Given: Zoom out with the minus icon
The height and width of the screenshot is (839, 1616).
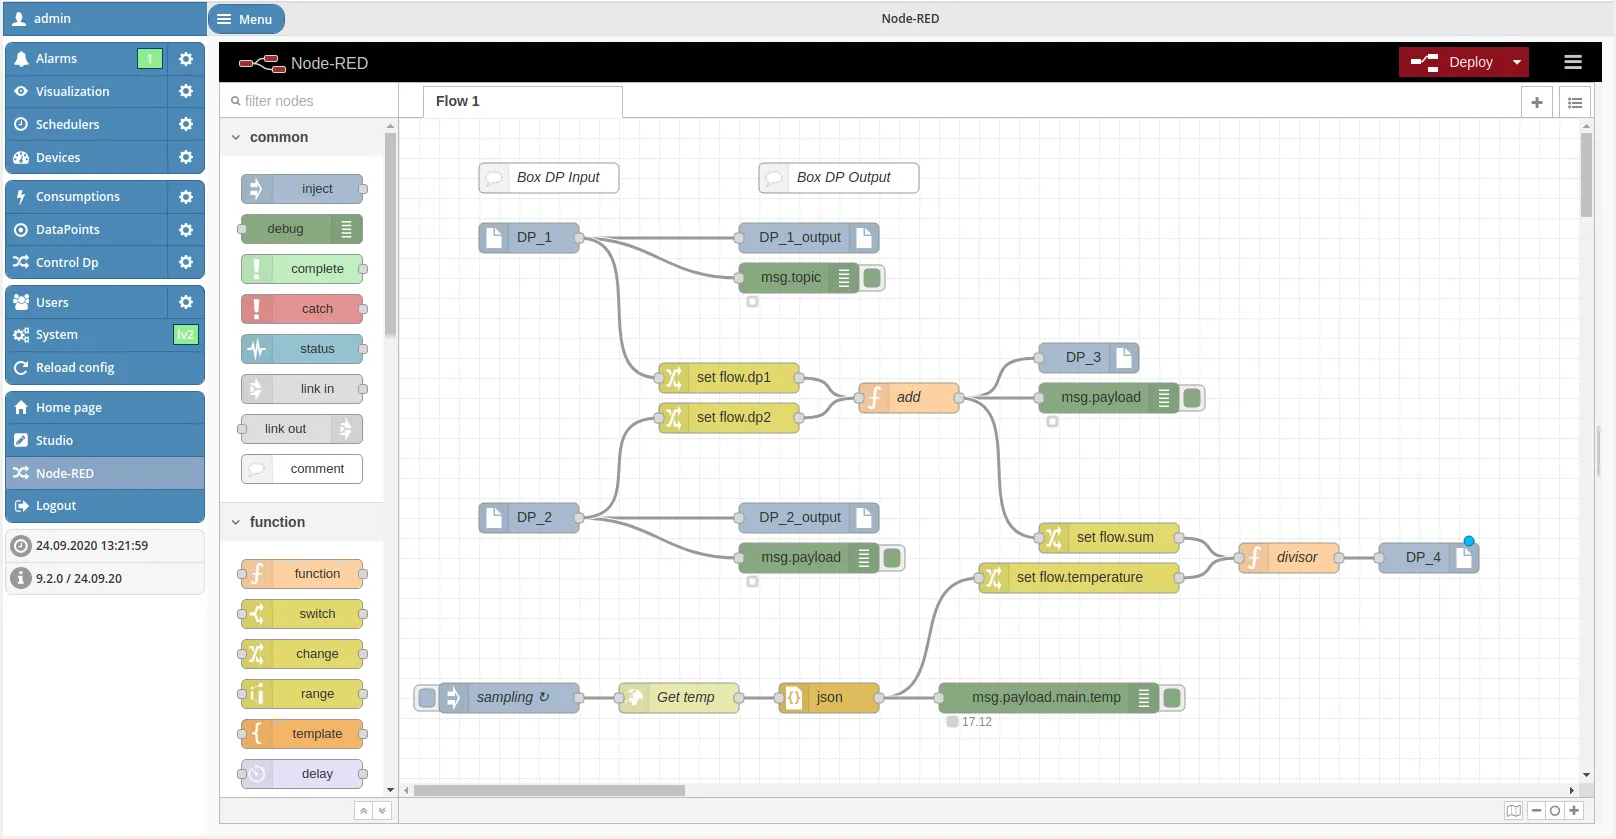Looking at the screenshot, I should (1537, 810).
